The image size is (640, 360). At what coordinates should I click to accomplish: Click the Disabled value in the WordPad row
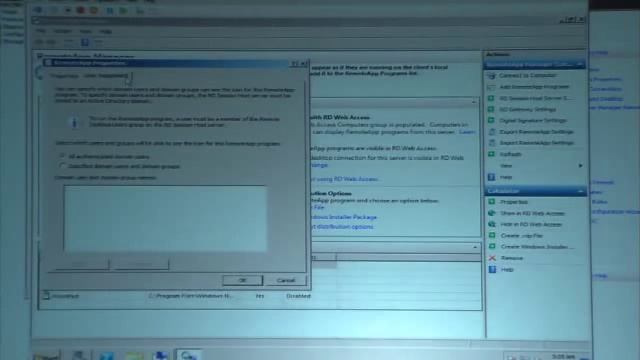pos(298,296)
